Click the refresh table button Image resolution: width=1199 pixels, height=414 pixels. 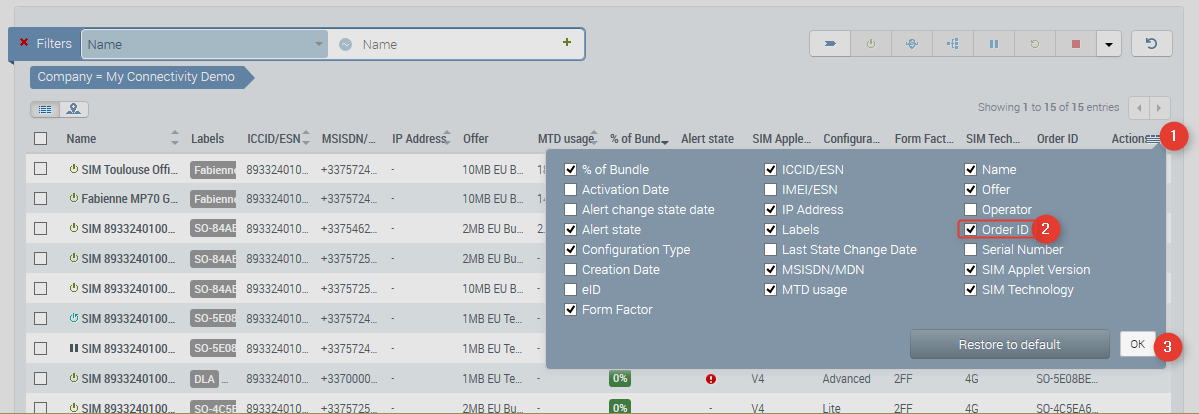[x=1151, y=44]
